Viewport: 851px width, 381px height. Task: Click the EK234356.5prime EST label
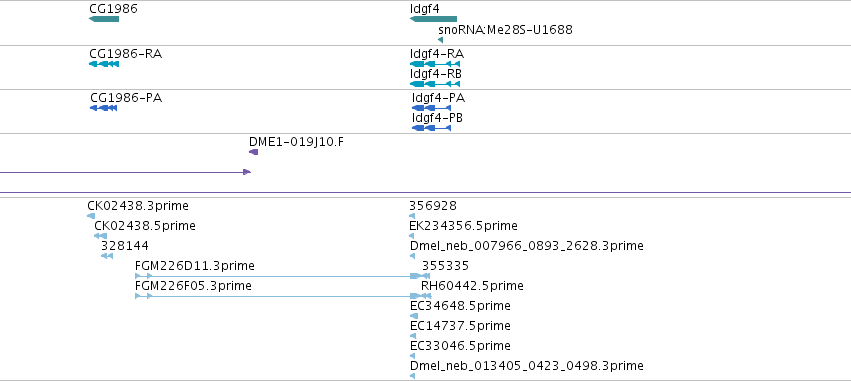tap(463, 226)
